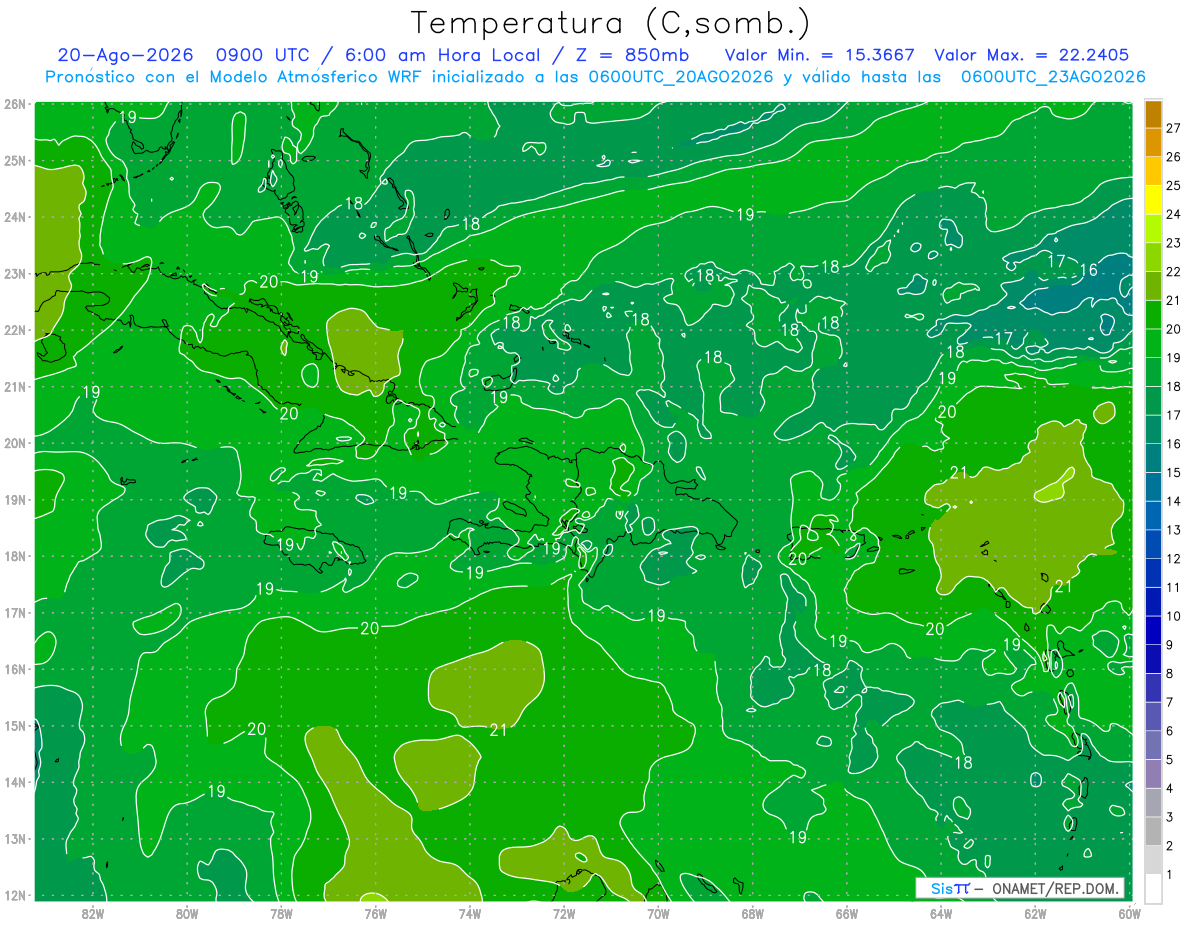The image size is (1200, 927).
Task: Select the latitude label "13N"
Action: click(15, 838)
